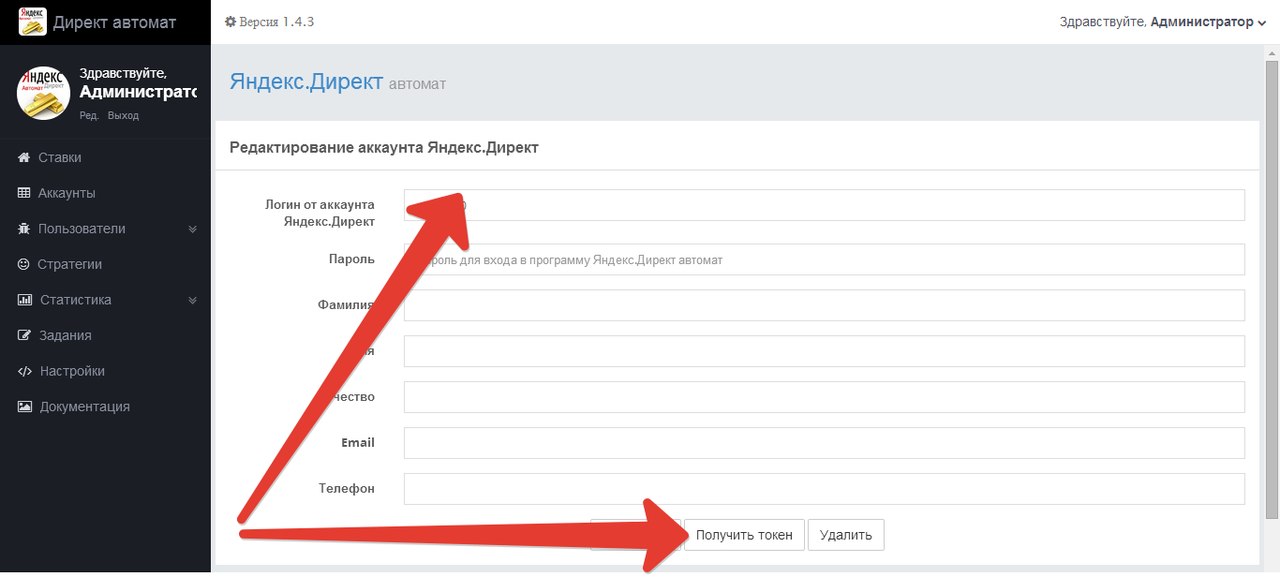Click the table icon beside Аккаунты
This screenshot has height=577, width=1280.
[25, 193]
